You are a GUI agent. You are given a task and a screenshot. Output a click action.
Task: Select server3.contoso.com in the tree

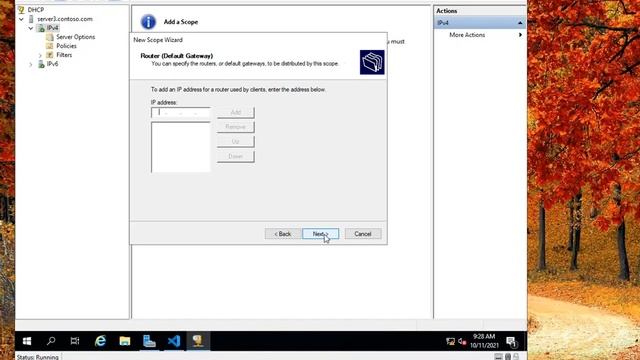click(x=64, y=19)
